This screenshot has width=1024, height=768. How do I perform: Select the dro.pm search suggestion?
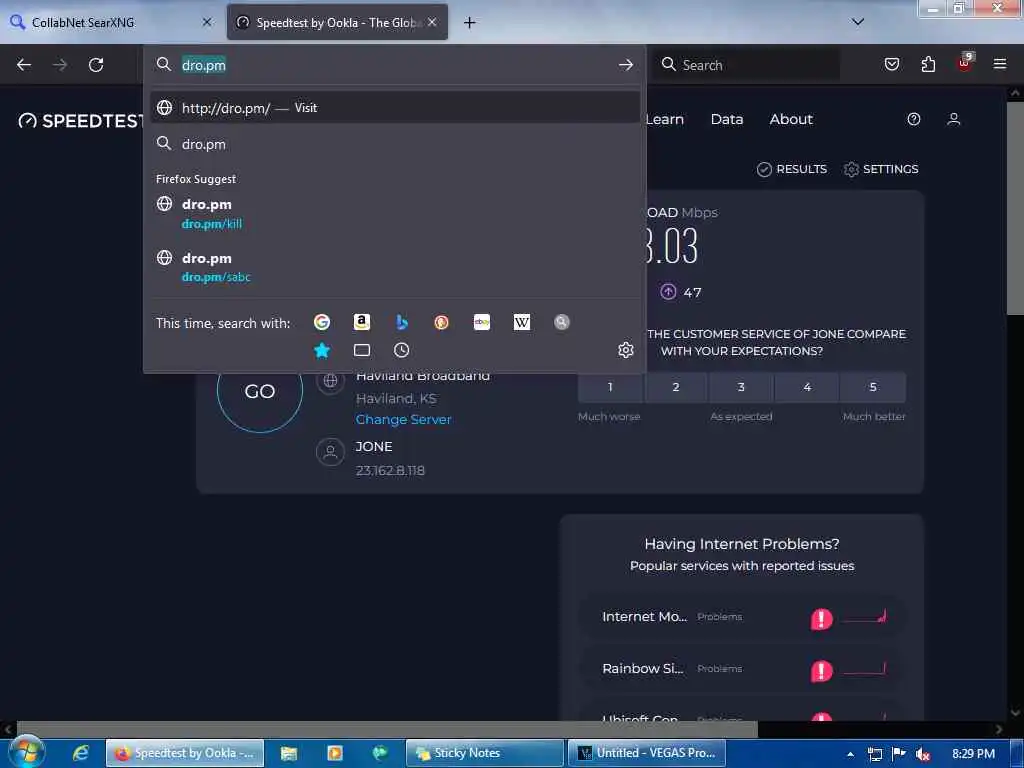point(394,144)
